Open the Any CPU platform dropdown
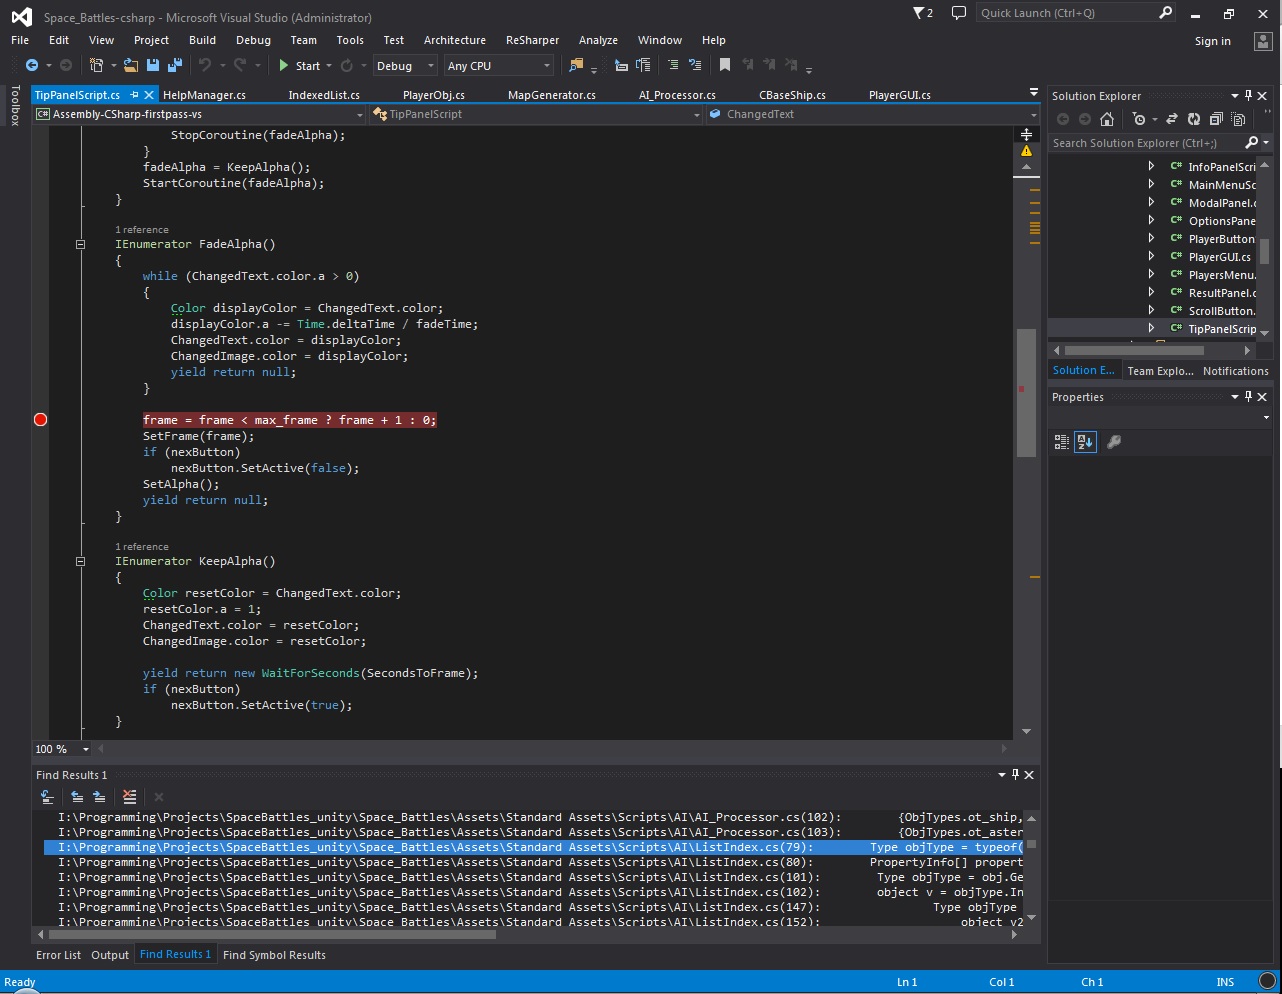The height and width of the screenshot is (994, 1282). (499, 66)
